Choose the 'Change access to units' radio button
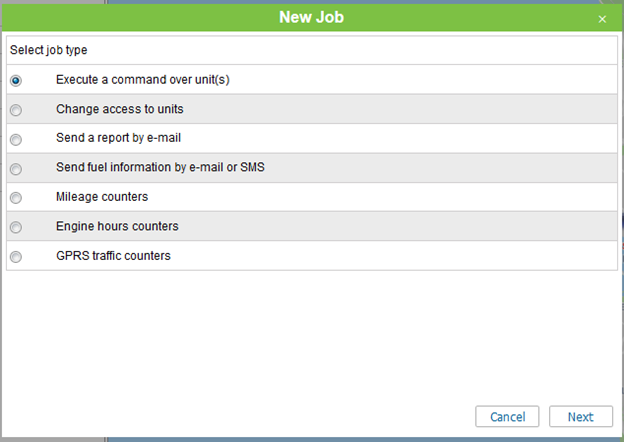This screenshot has width=624, height=442. coord(16,110)
